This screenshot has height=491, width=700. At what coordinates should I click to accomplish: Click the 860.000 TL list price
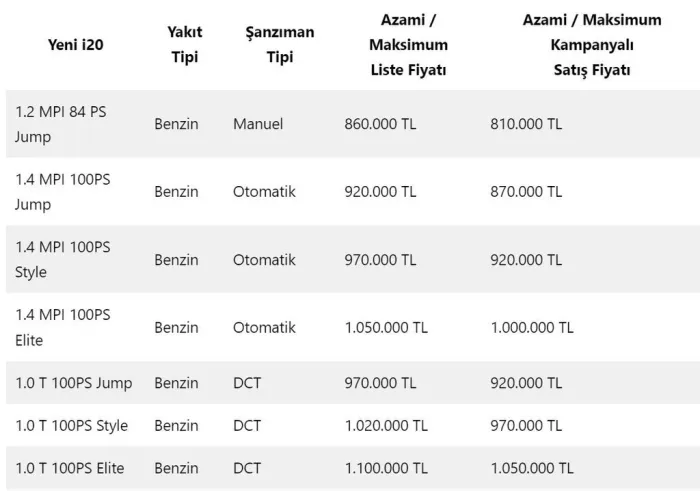pos(380,124)
